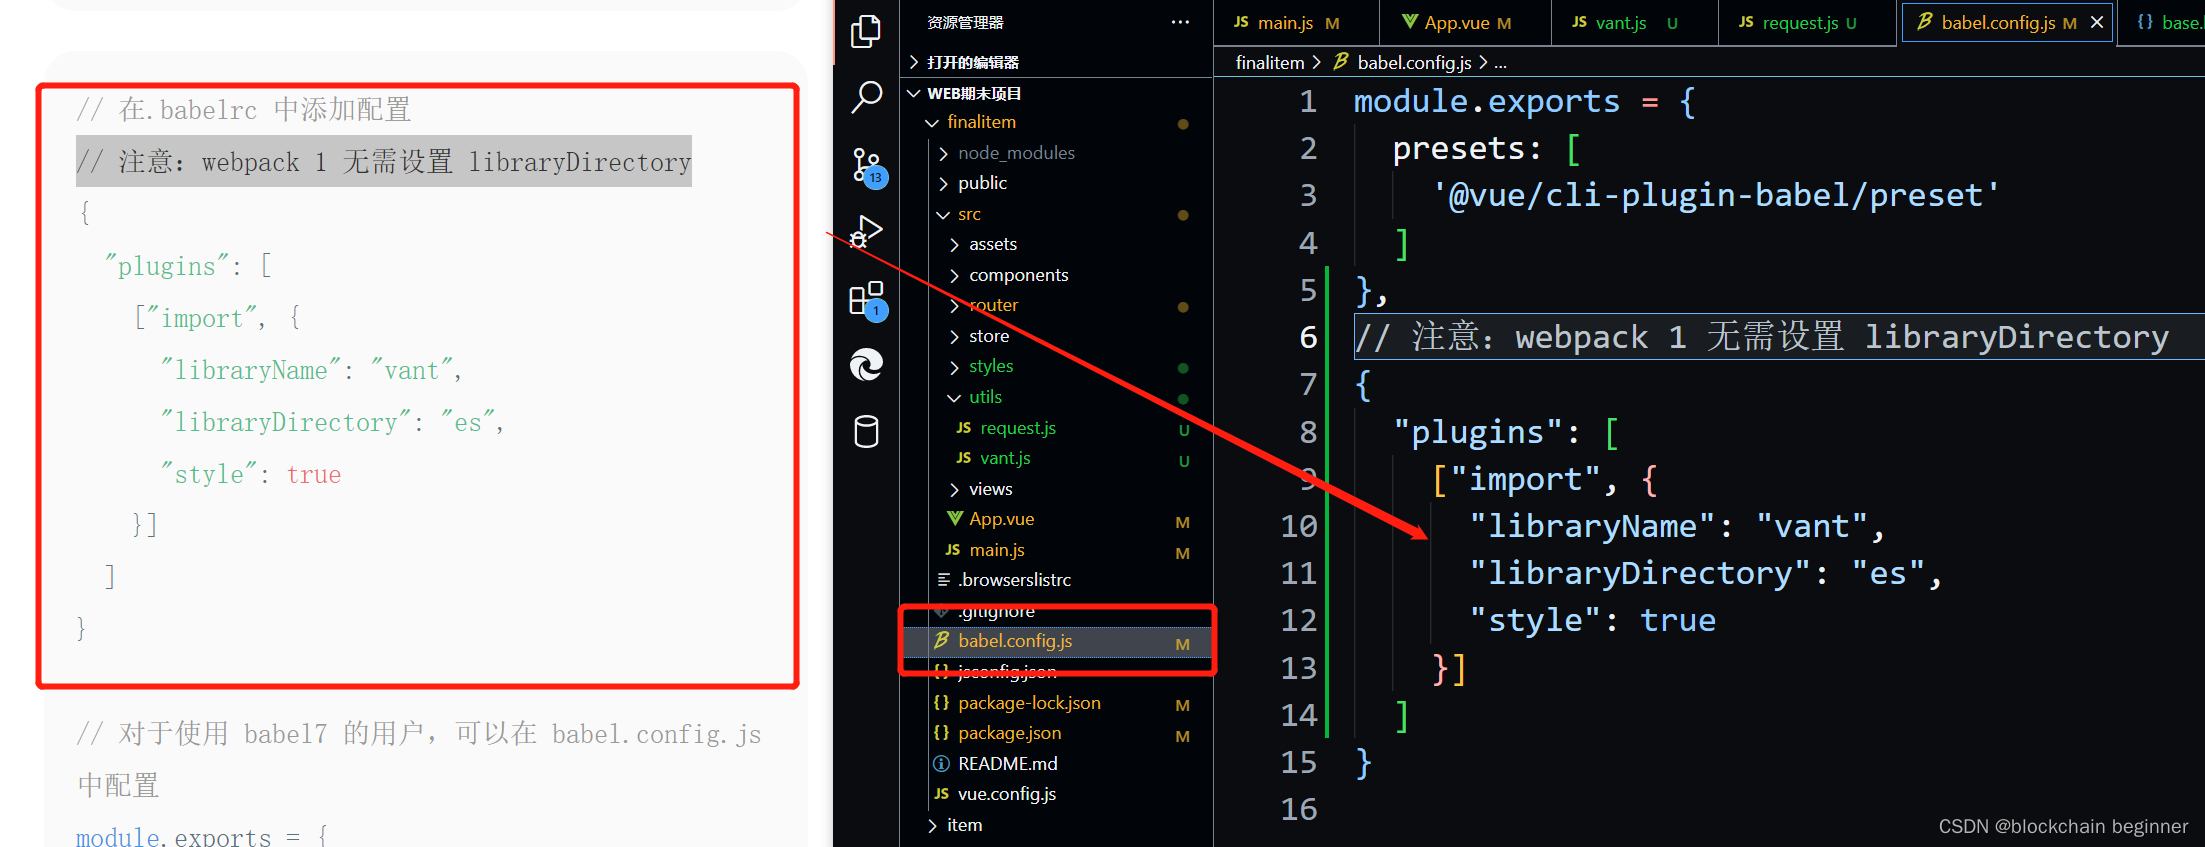Click the highlighted webpack 1 comment in left document
The height and width of the screenshot is (847, 2205).
coord(384,162)
